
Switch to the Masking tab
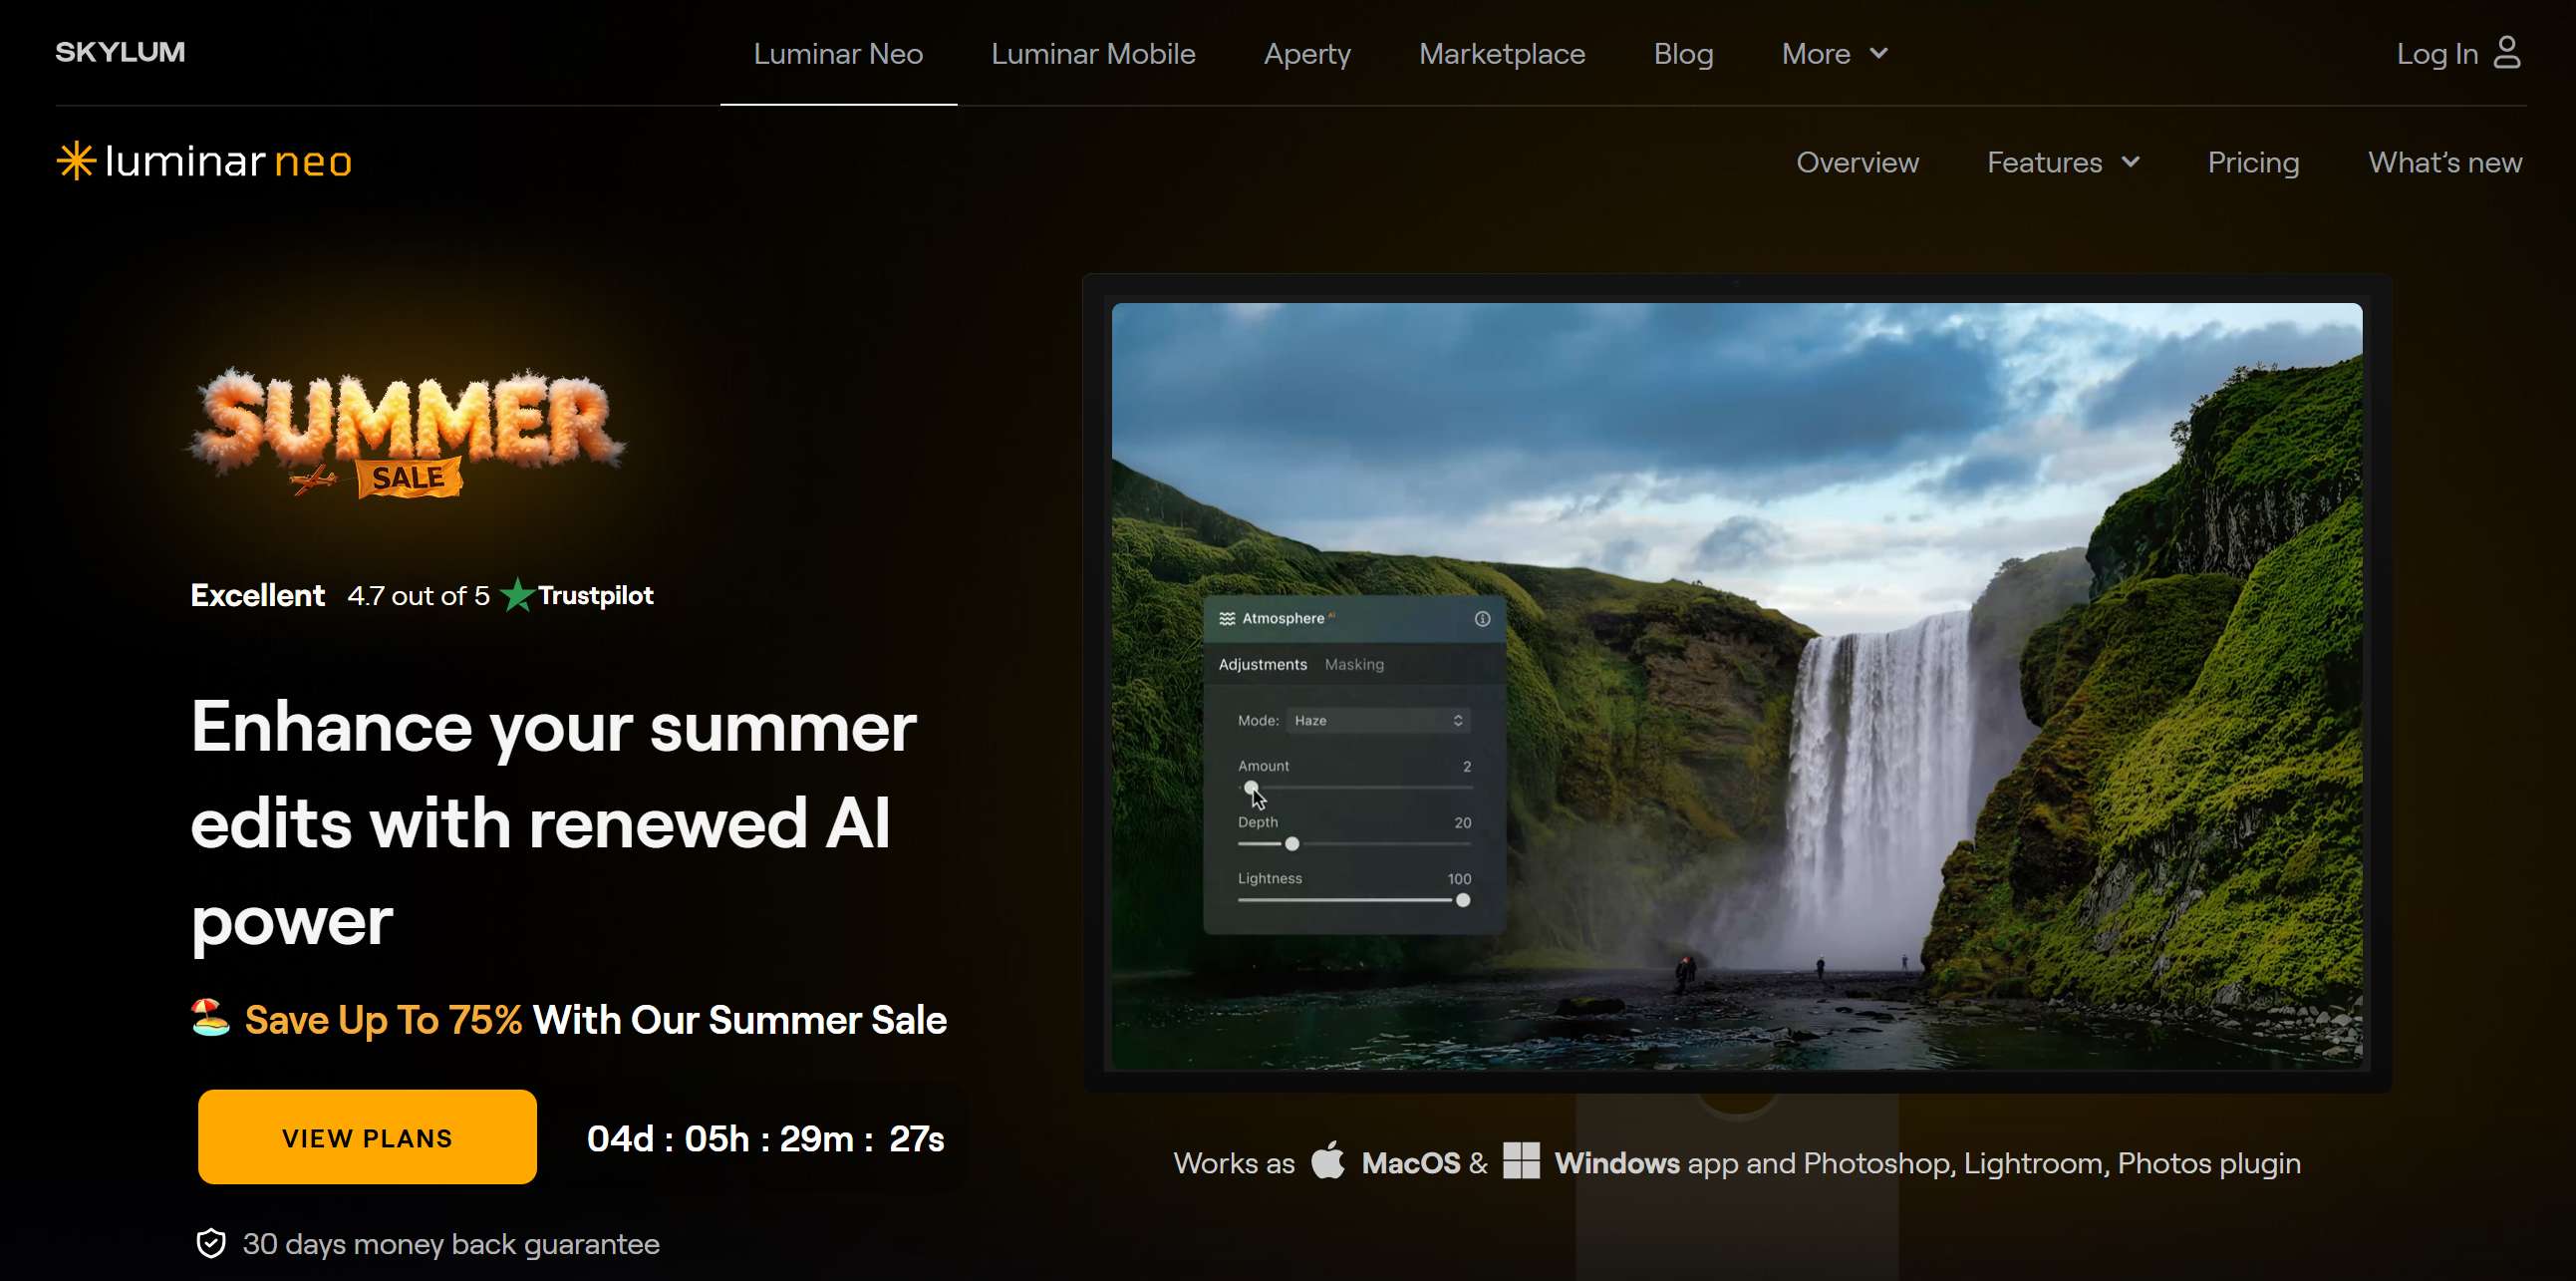coord(1354,665)
